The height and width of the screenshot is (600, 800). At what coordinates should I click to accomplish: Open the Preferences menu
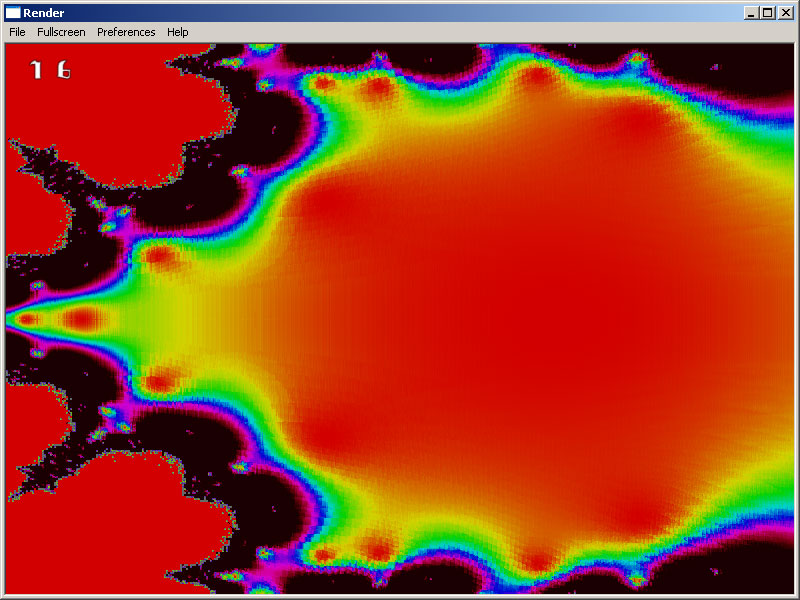(126, 32)
